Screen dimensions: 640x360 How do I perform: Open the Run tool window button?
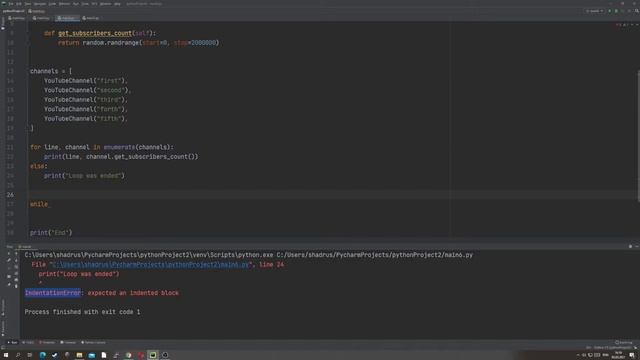12,342
